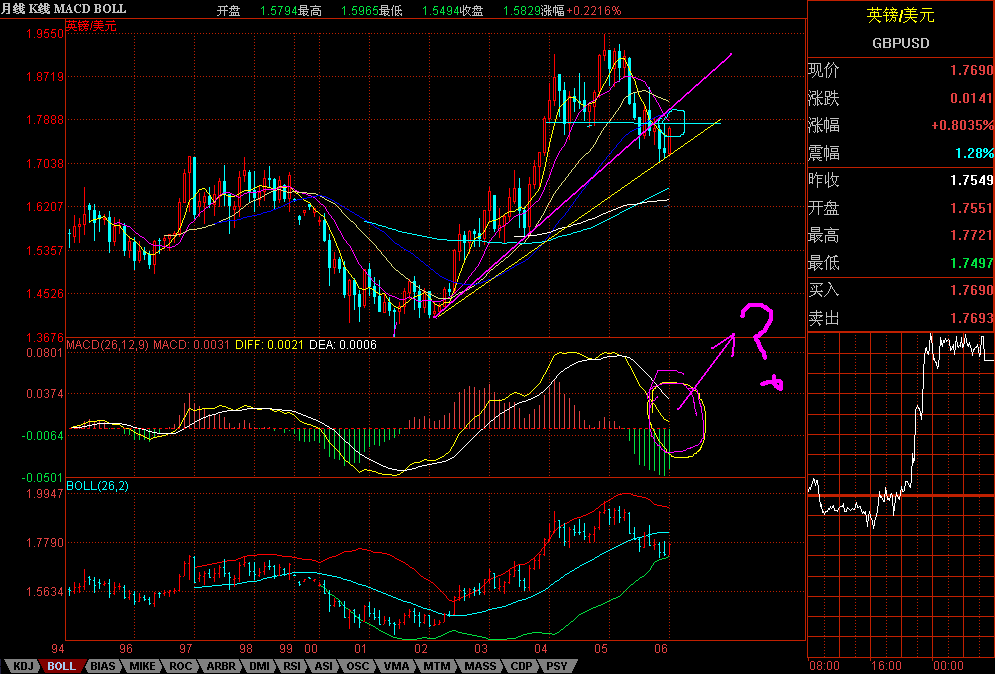Image resolution: width=995 pixels, height=674 pixels.
Task: Open the BIAS indicator tab
Action: 103,666
